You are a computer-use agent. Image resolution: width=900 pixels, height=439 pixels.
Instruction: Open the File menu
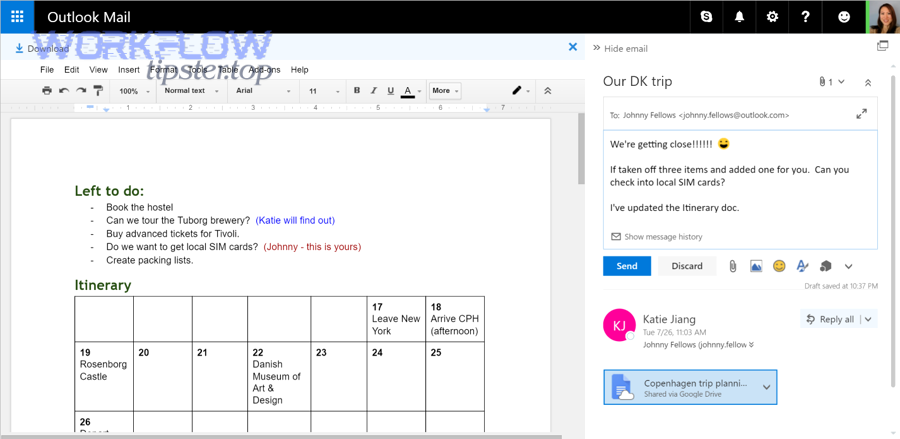(x=47, y=69)
